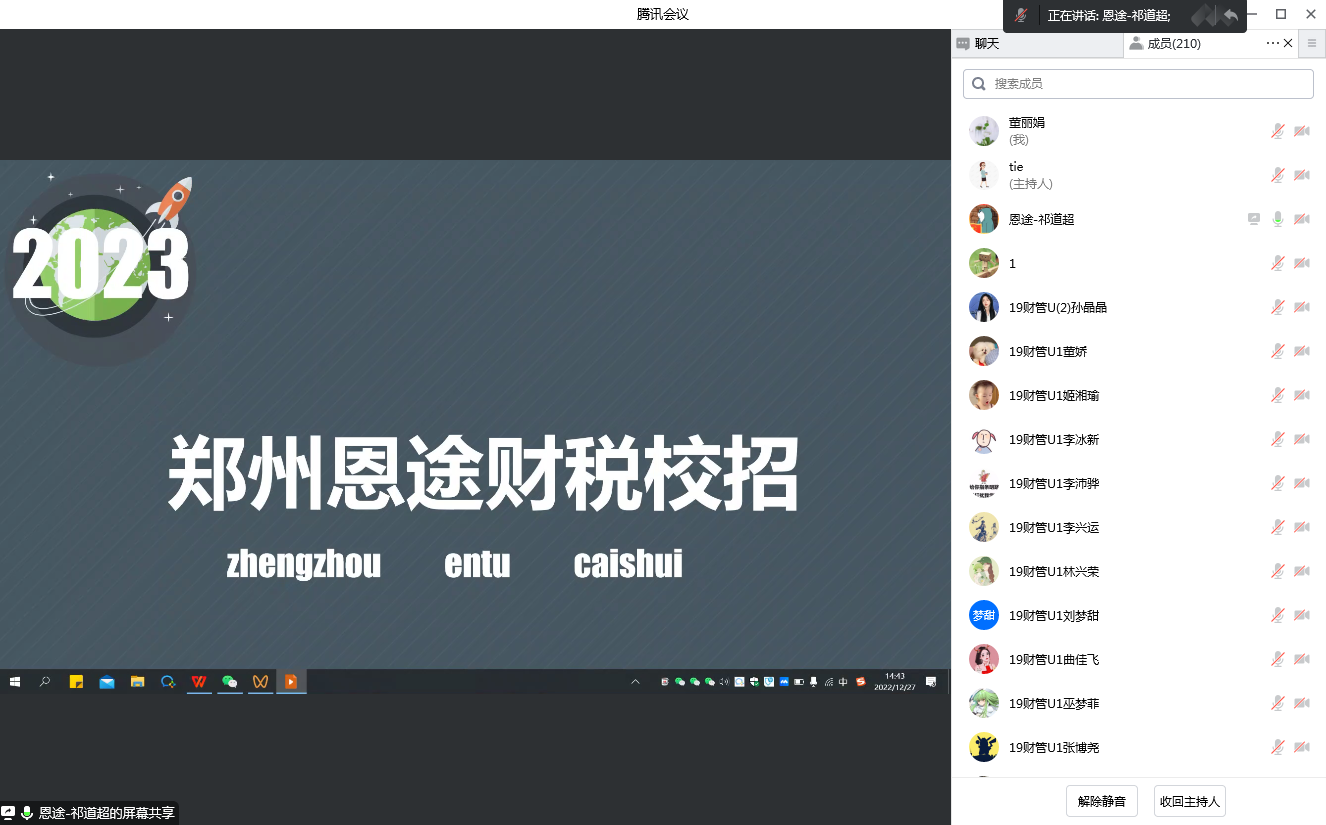Click muted mic for 19财管U1姬湘瑜
Viewport: 1326px width, 825px height.
point(1277,395)
